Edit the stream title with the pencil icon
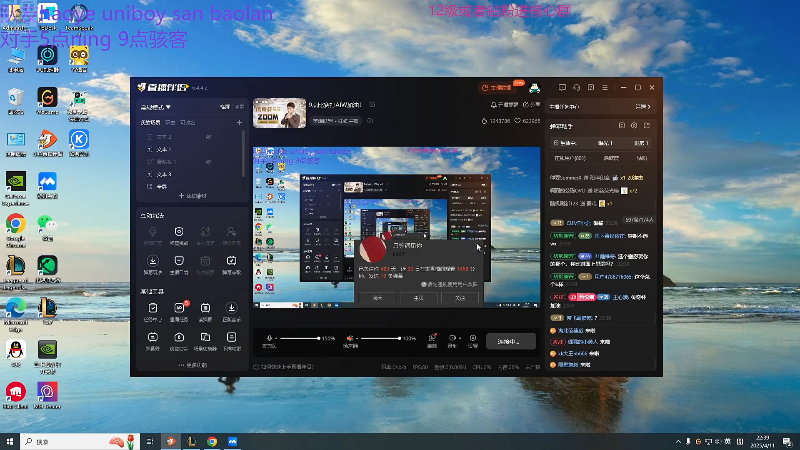800x450 pixels. 372,105
